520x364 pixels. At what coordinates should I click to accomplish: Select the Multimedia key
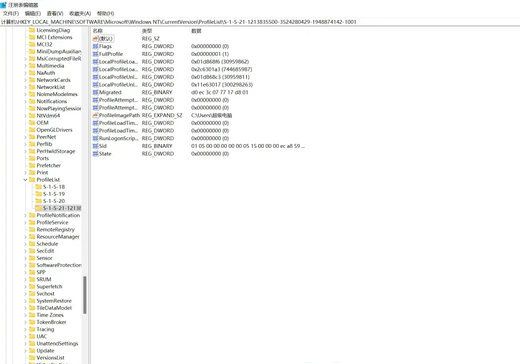[50, 66]
